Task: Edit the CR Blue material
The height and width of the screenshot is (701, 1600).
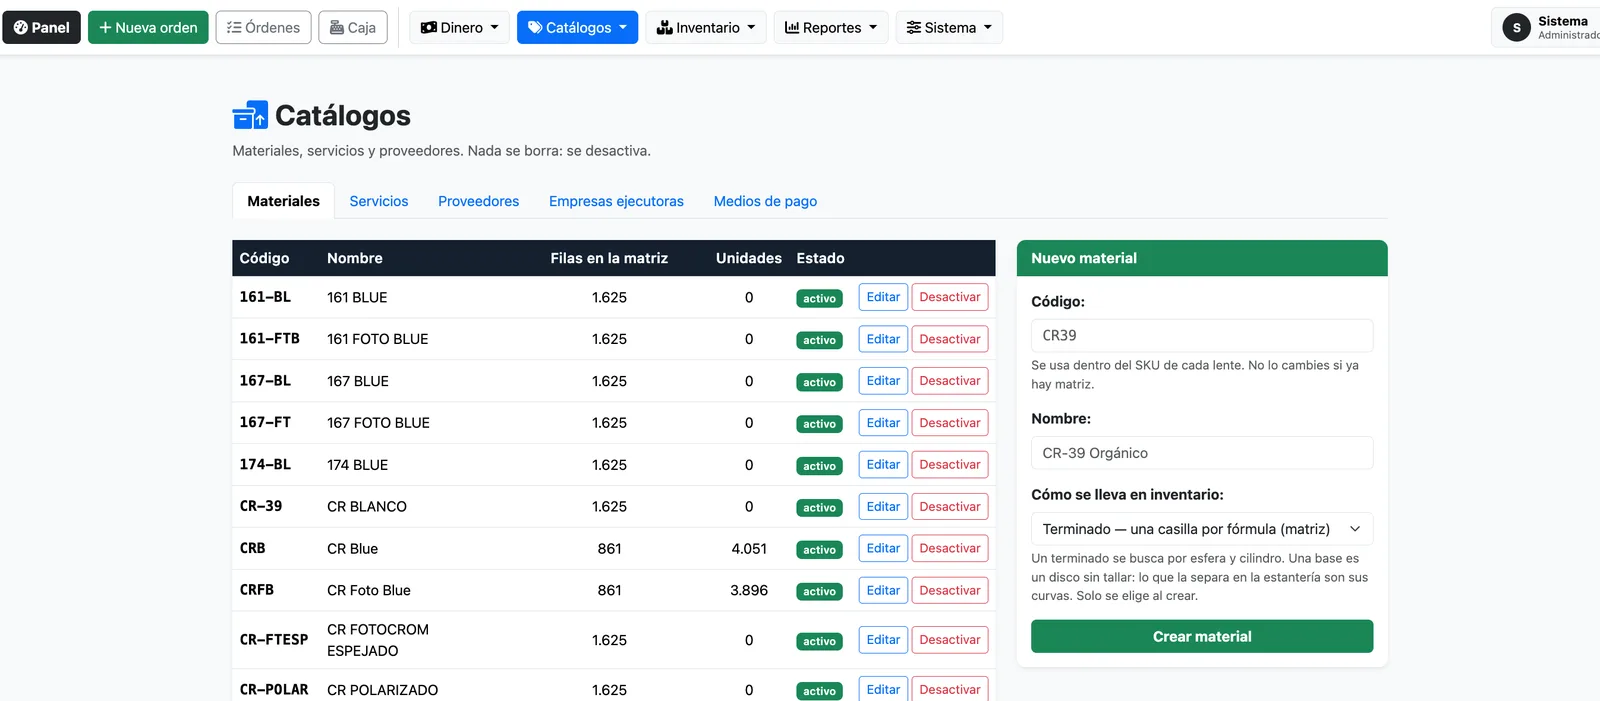Action: [x=883, y=548]
